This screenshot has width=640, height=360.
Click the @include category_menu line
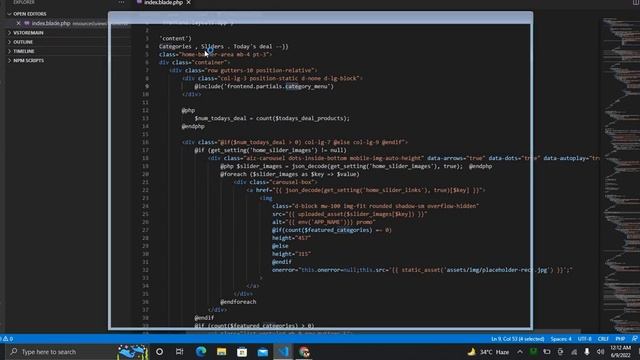264,86
